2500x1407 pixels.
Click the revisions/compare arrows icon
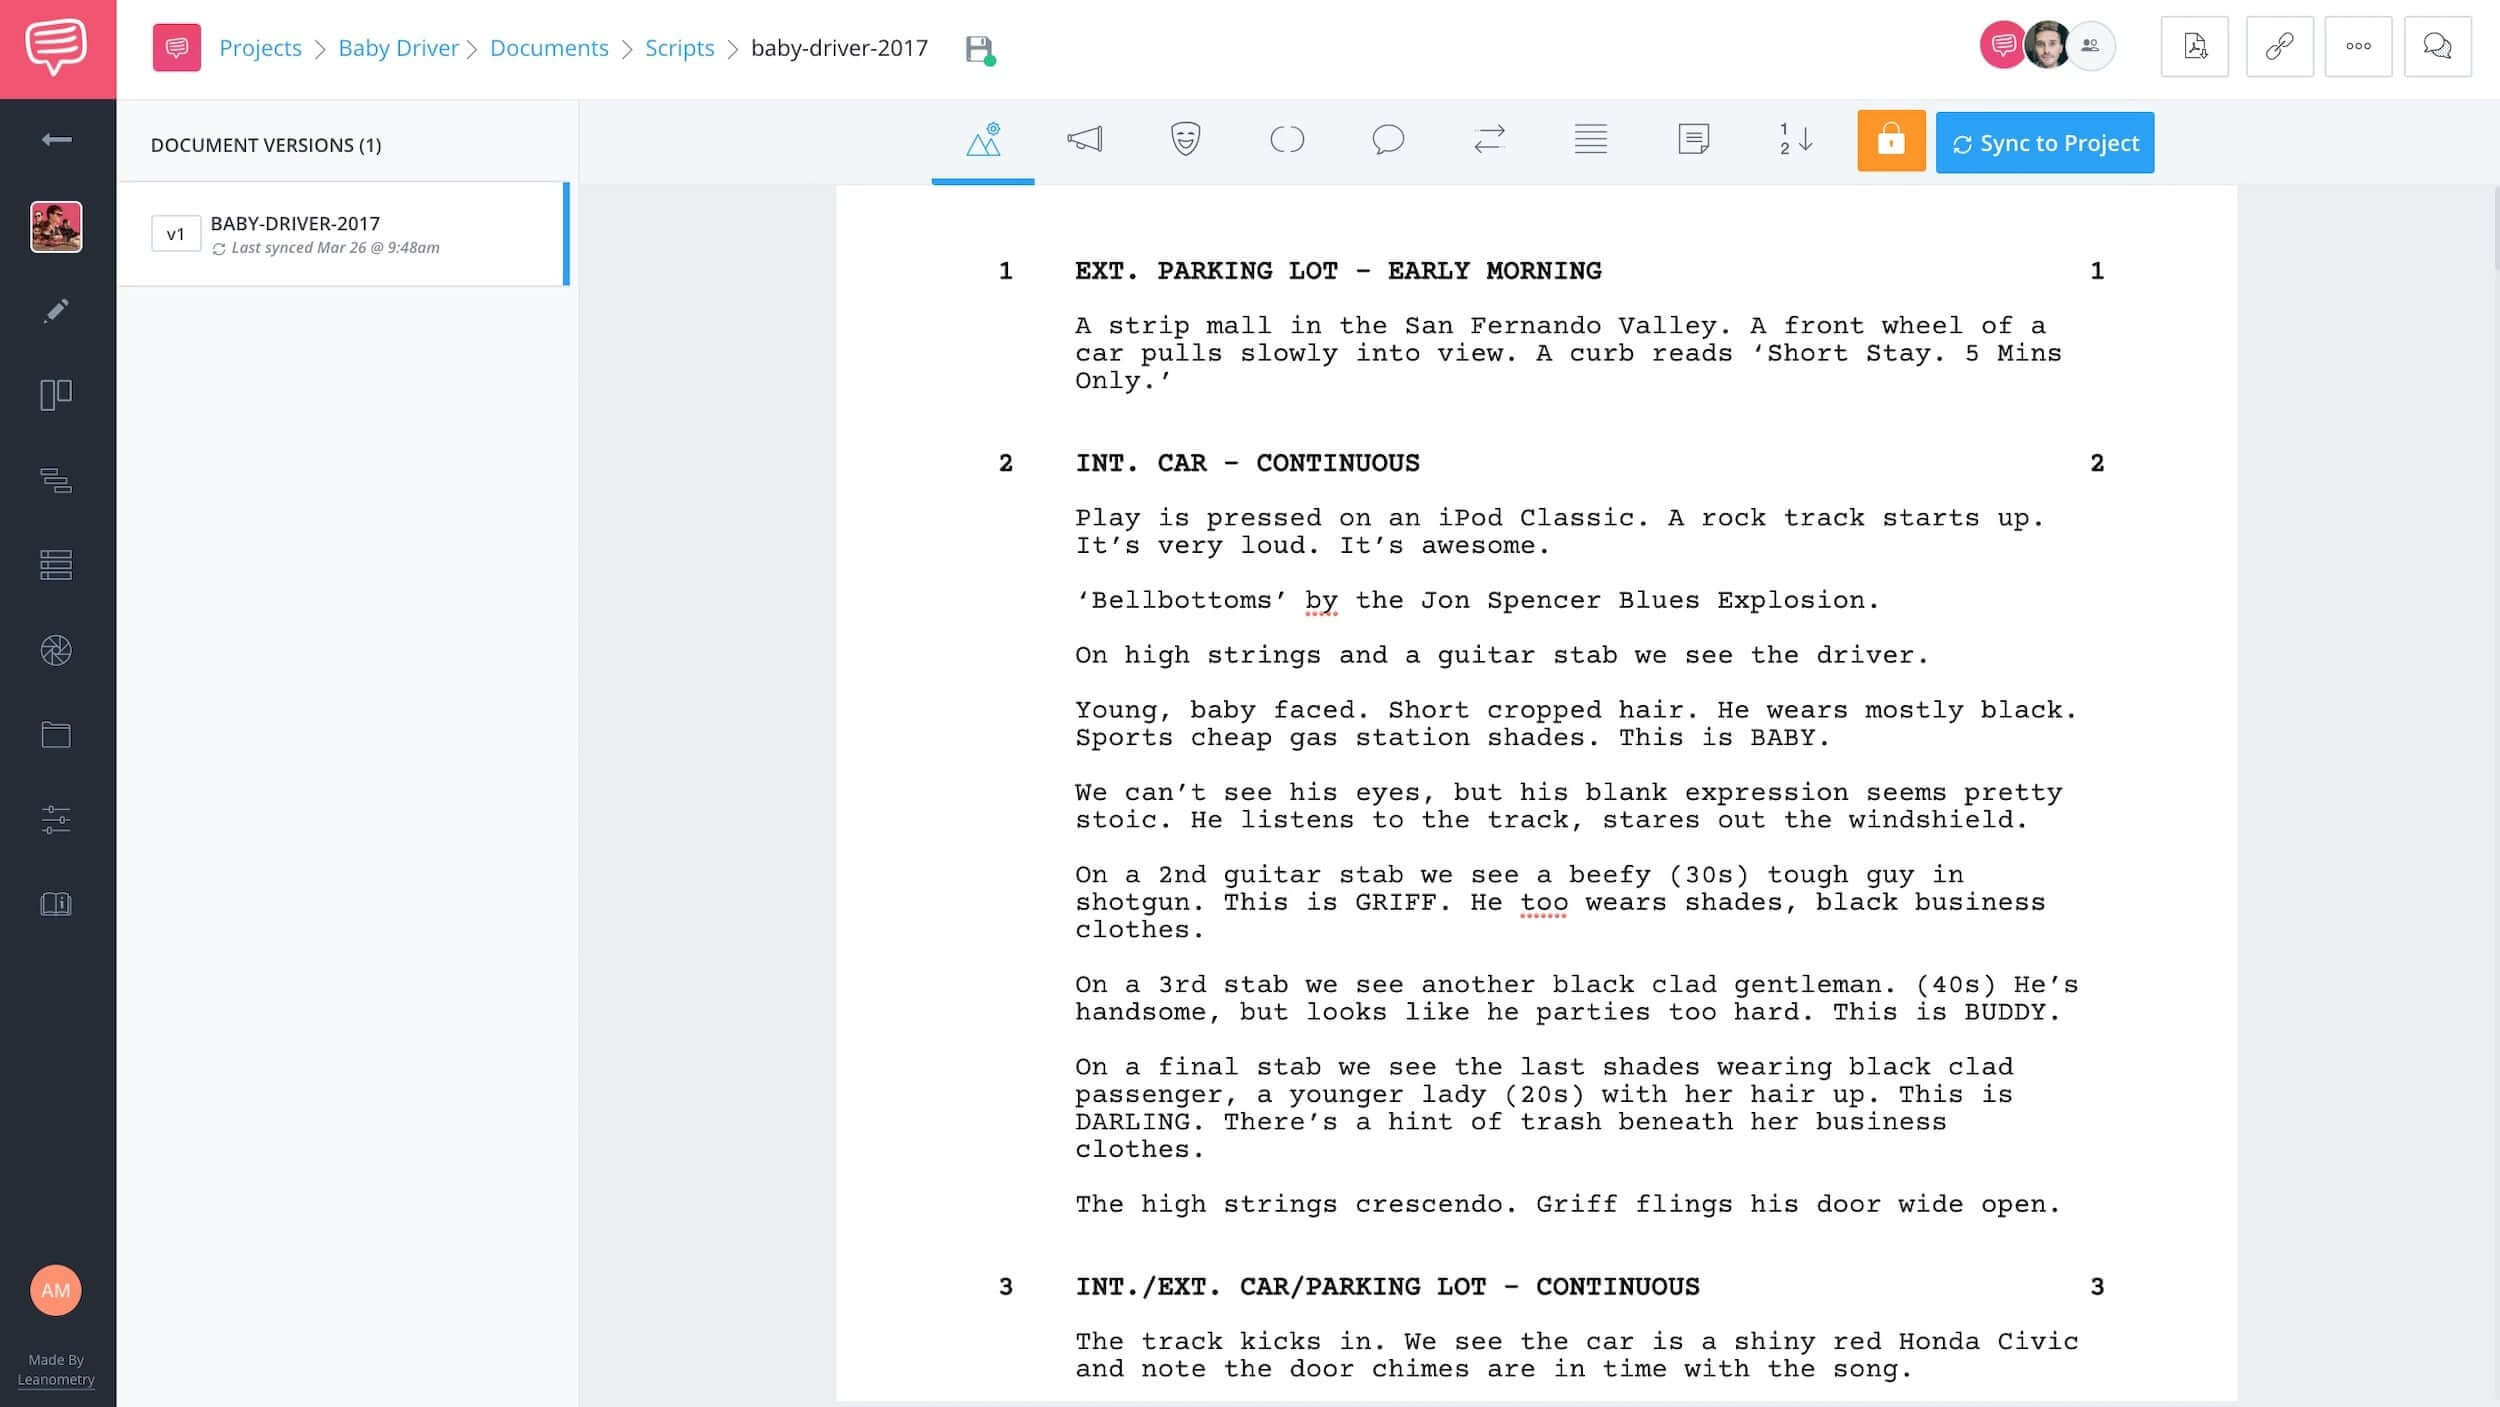(1489, 137)
